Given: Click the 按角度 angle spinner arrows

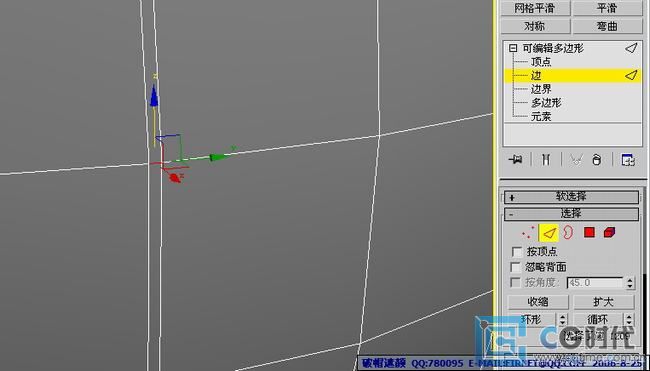Looking at the screenshot, I should pyautogui.click(x=630, y=283).
